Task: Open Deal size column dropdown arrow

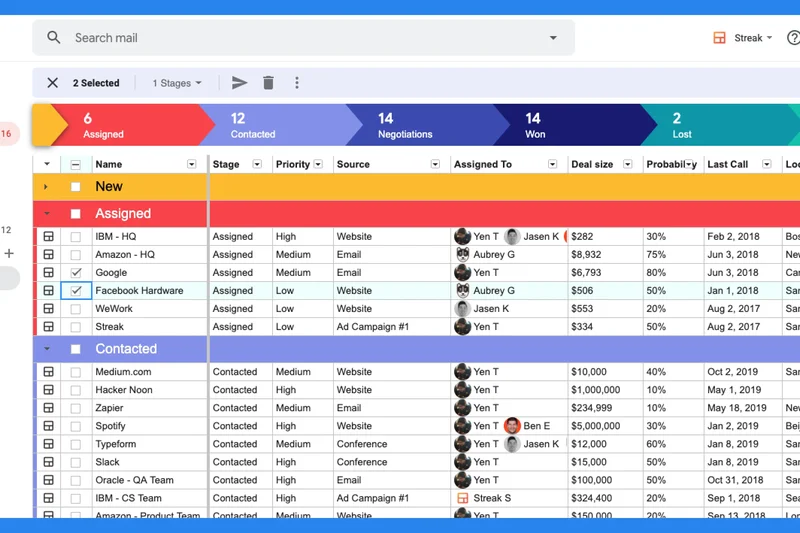Action: [628, 164]
